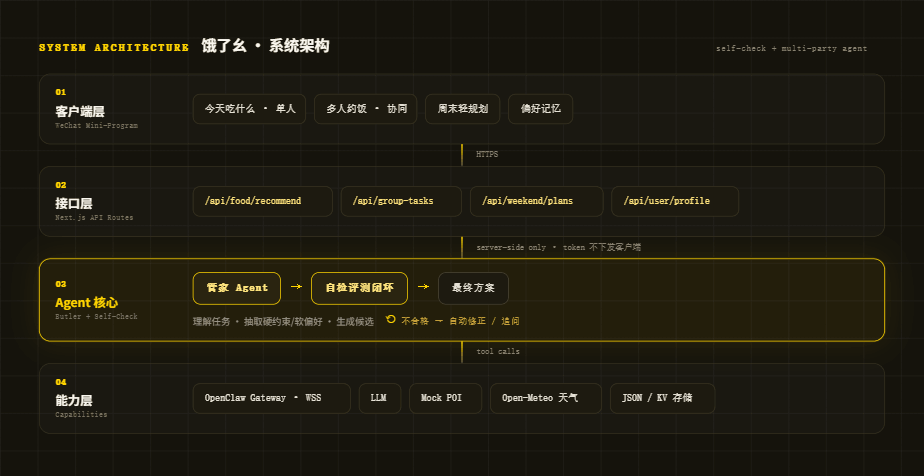
Task: Click the Open-Meteo 天气 chip
Action: click(546, 398)
